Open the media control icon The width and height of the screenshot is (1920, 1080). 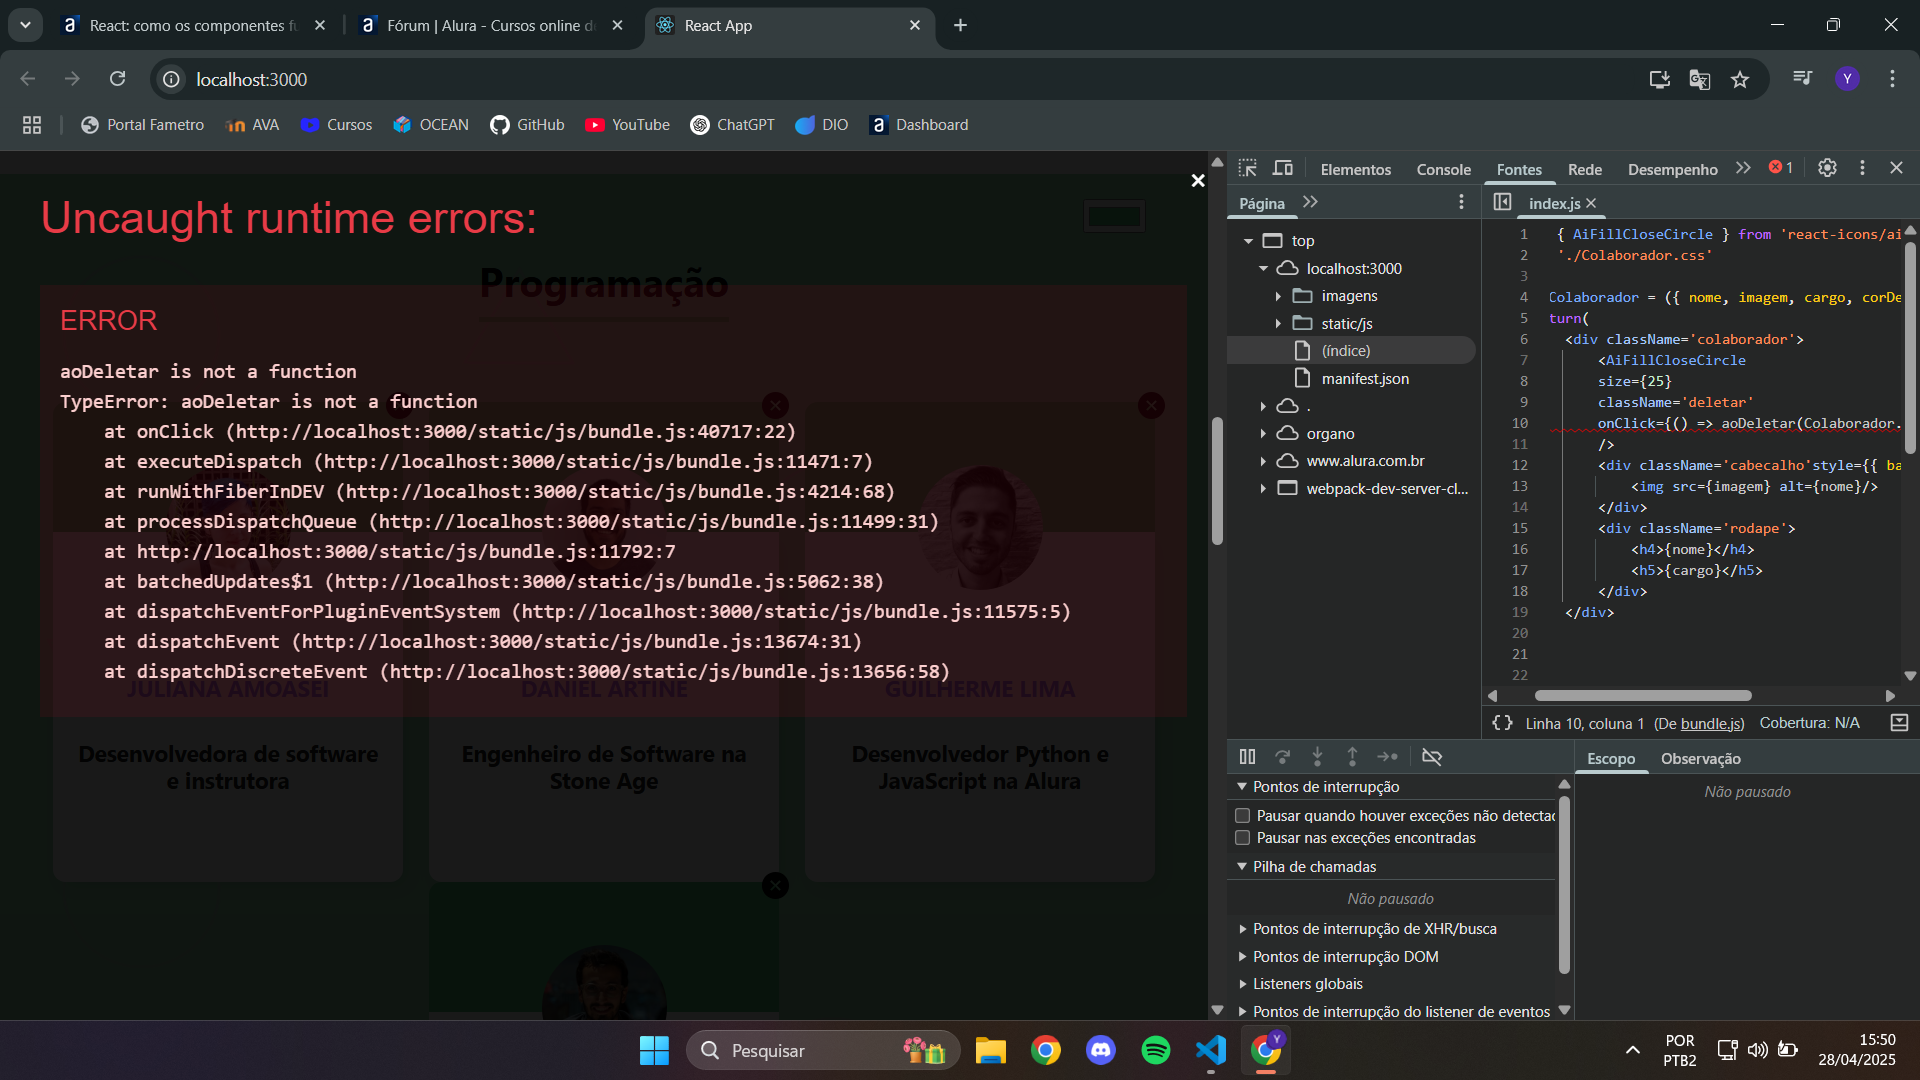(1802, 79)
